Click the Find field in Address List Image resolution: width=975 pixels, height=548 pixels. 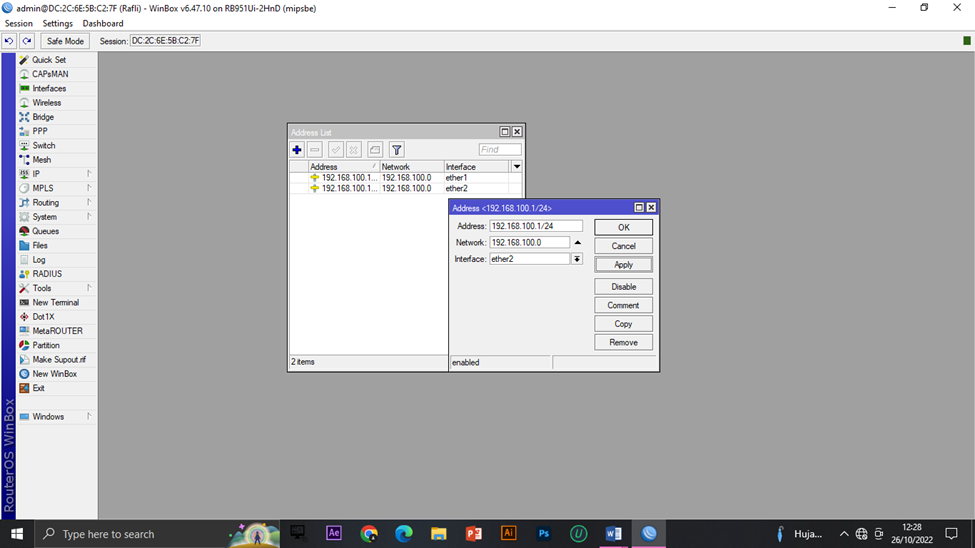pos(500,150)
